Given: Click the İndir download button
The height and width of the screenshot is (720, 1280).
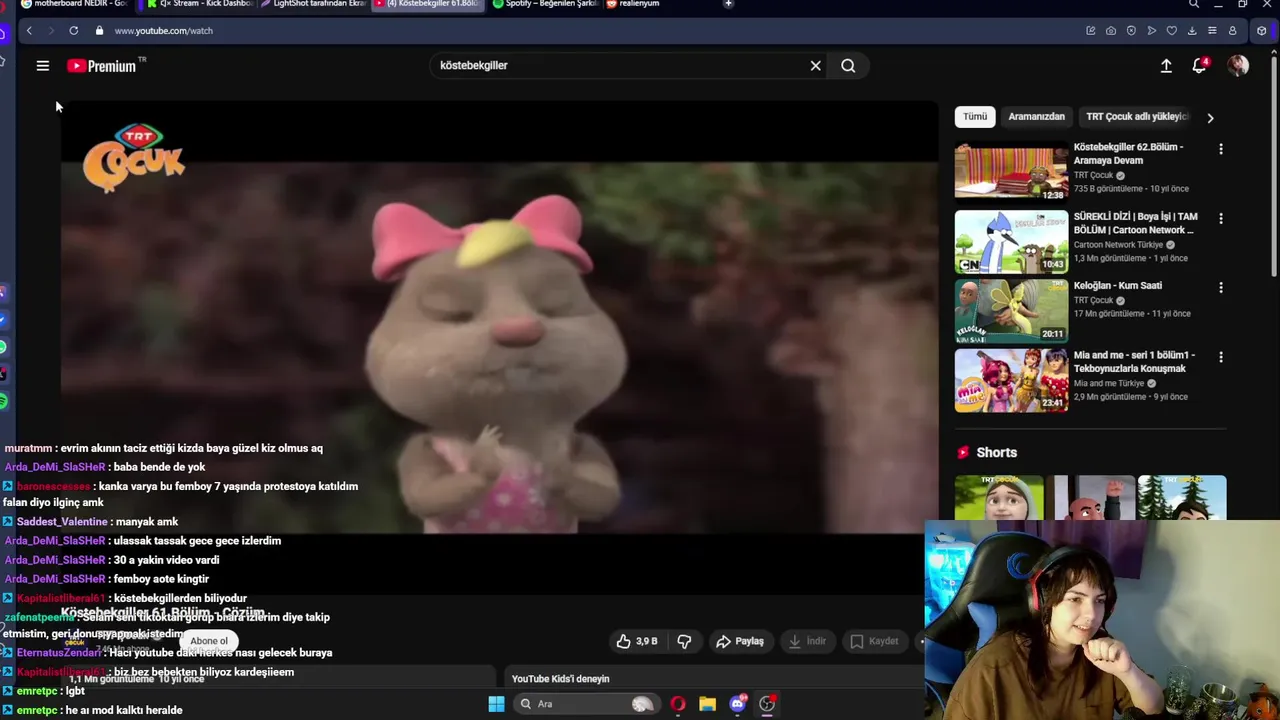Looking at the screenshot, I should 807,641.
